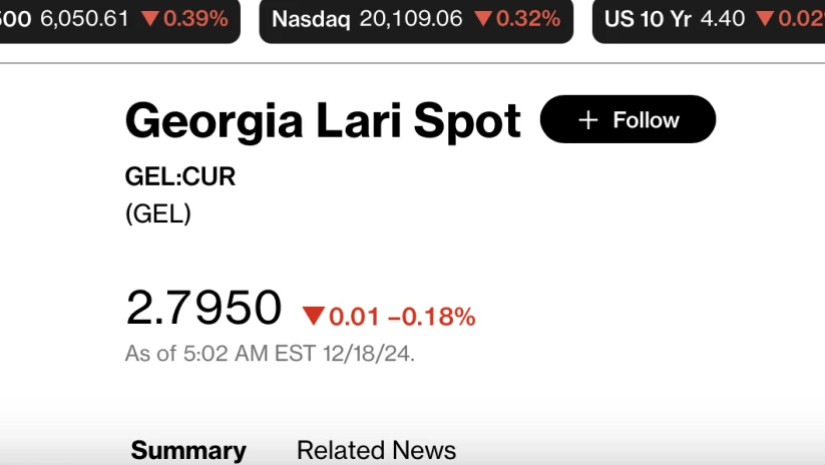
Task: Click the red down arrow before 0.39%
Action: [x=150, y=19]
